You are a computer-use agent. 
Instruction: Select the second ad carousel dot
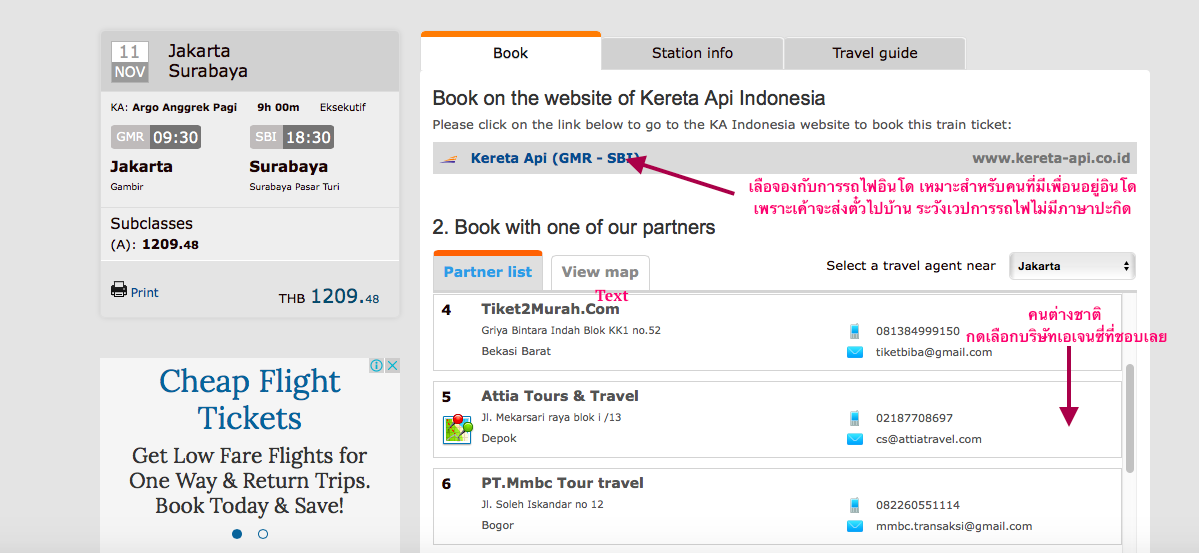coord(263,534)
